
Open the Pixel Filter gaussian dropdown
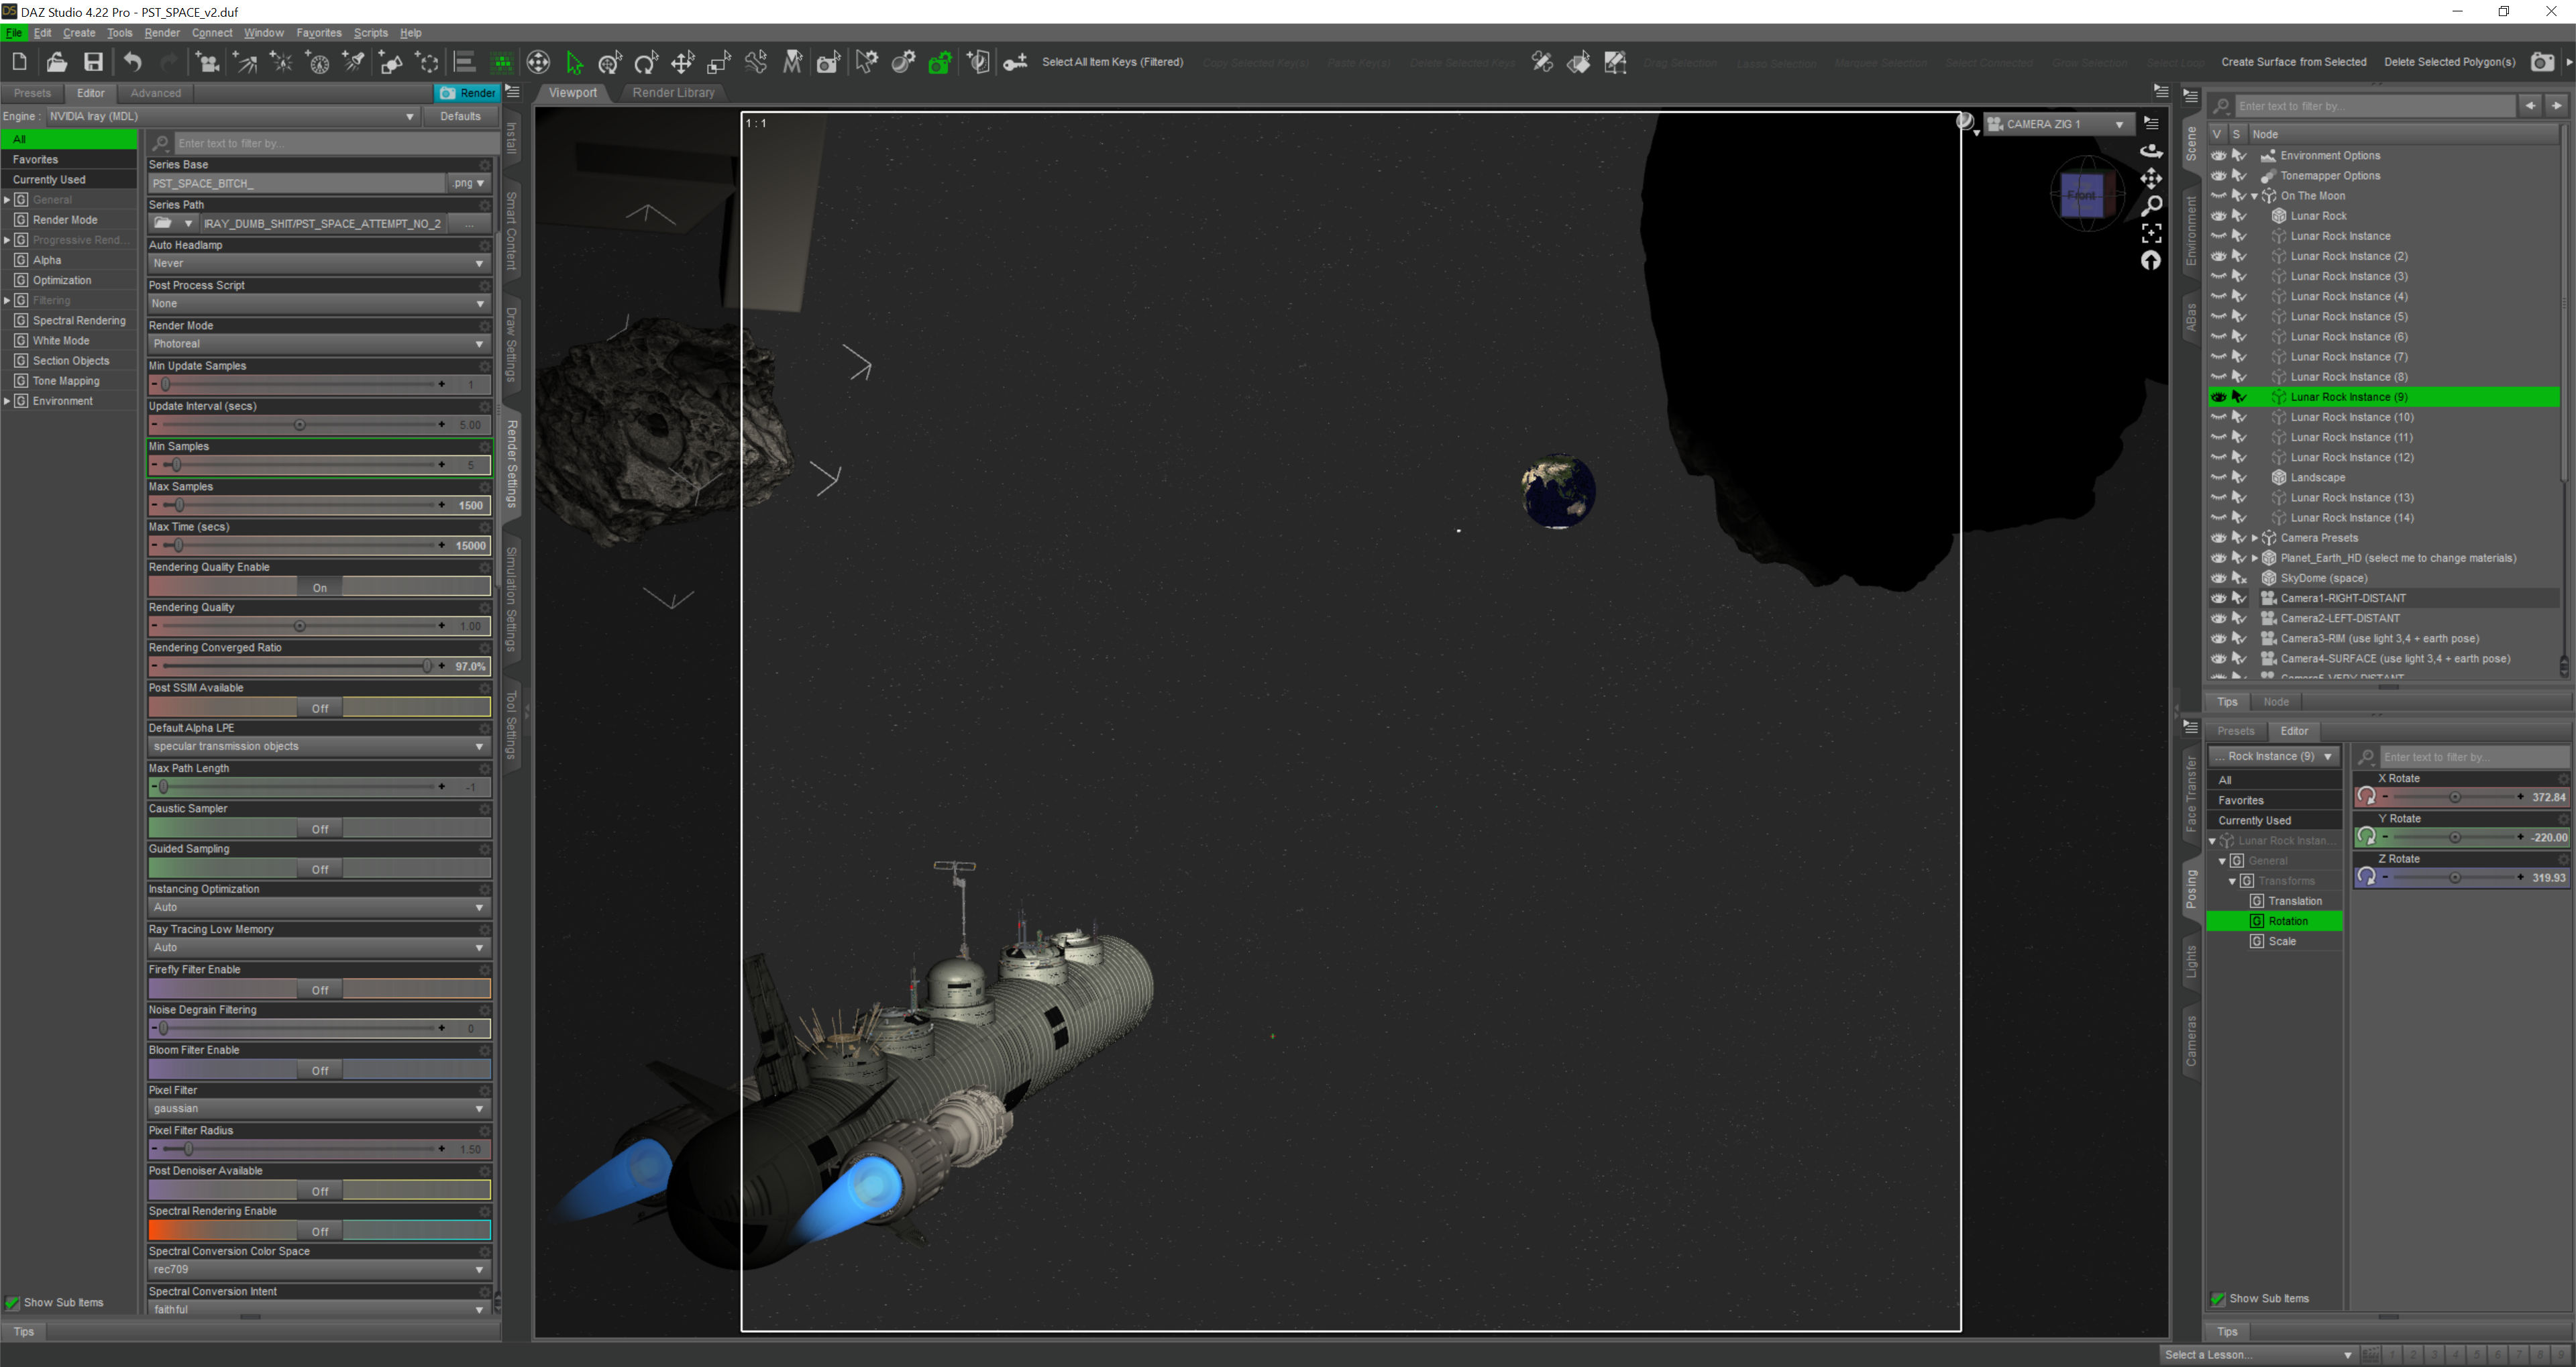[x=319, y=1108]
